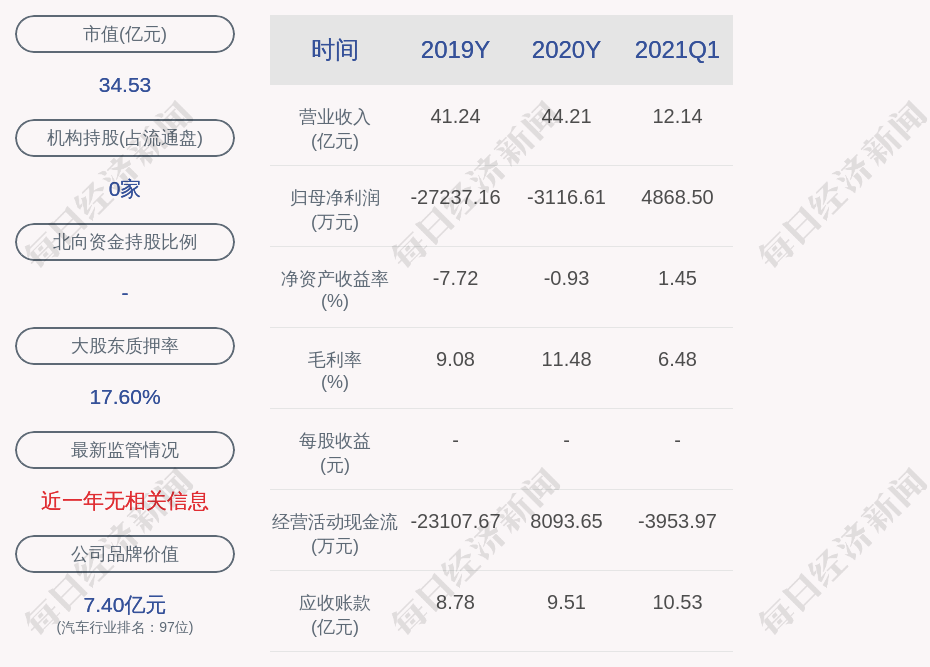Select cash flow value -3953.97
The height and width of the screenshot is (667, 930).
click(677, 521)
